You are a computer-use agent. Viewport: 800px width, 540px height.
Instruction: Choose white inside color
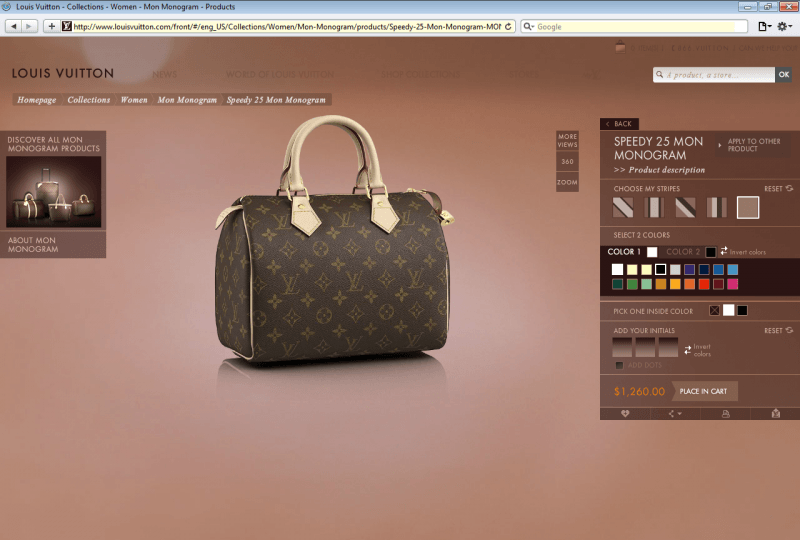(x=729, y=310)
